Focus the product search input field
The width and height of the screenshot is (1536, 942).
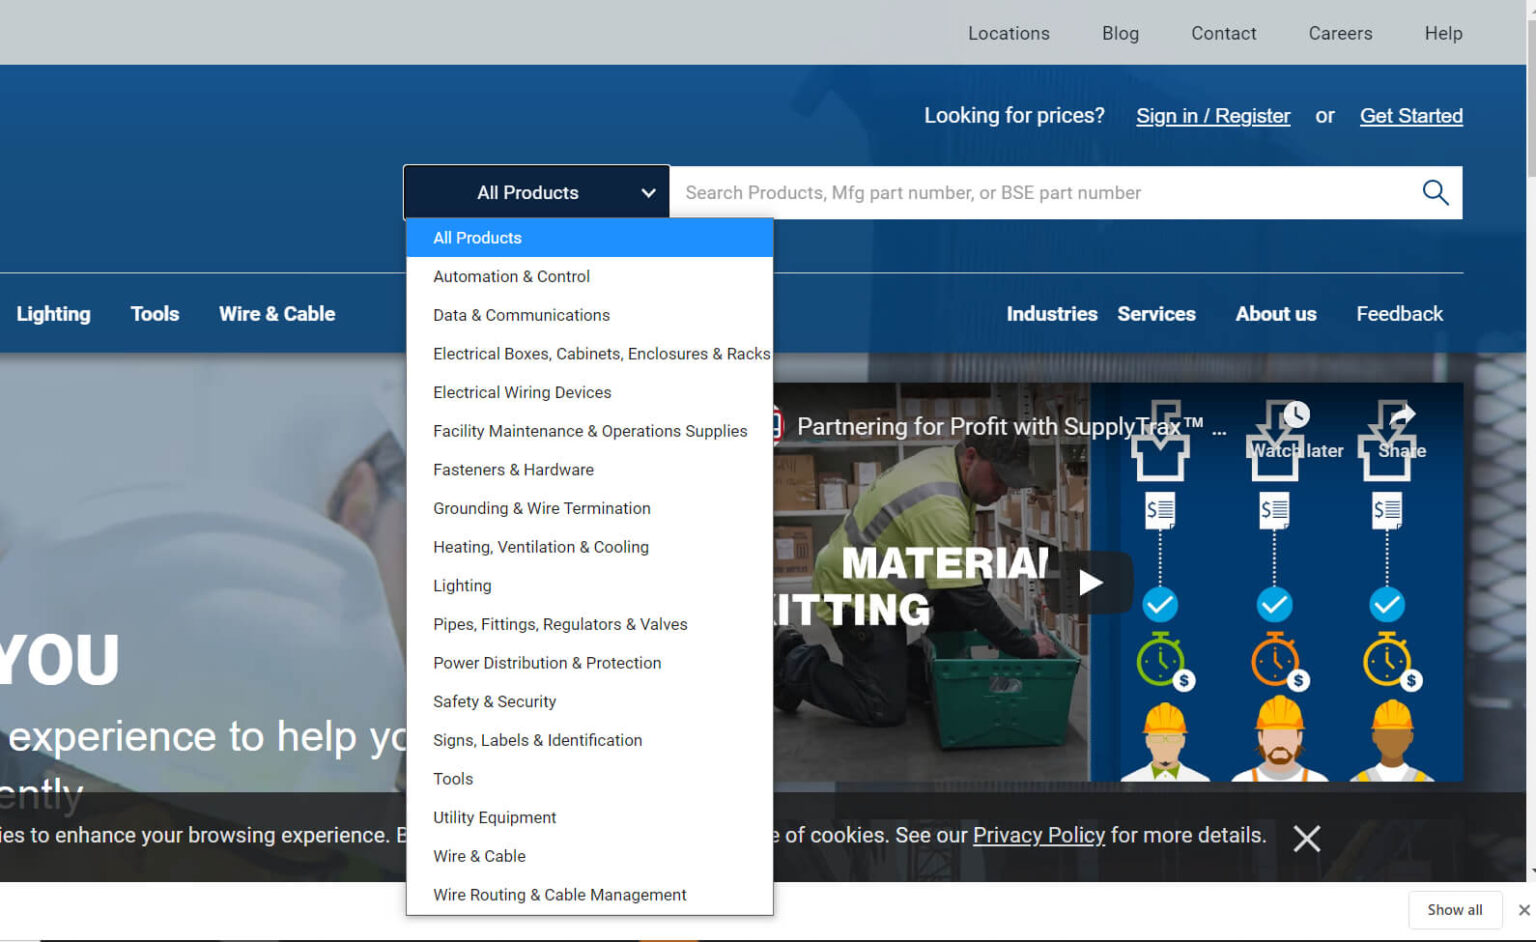point(1040,192)
